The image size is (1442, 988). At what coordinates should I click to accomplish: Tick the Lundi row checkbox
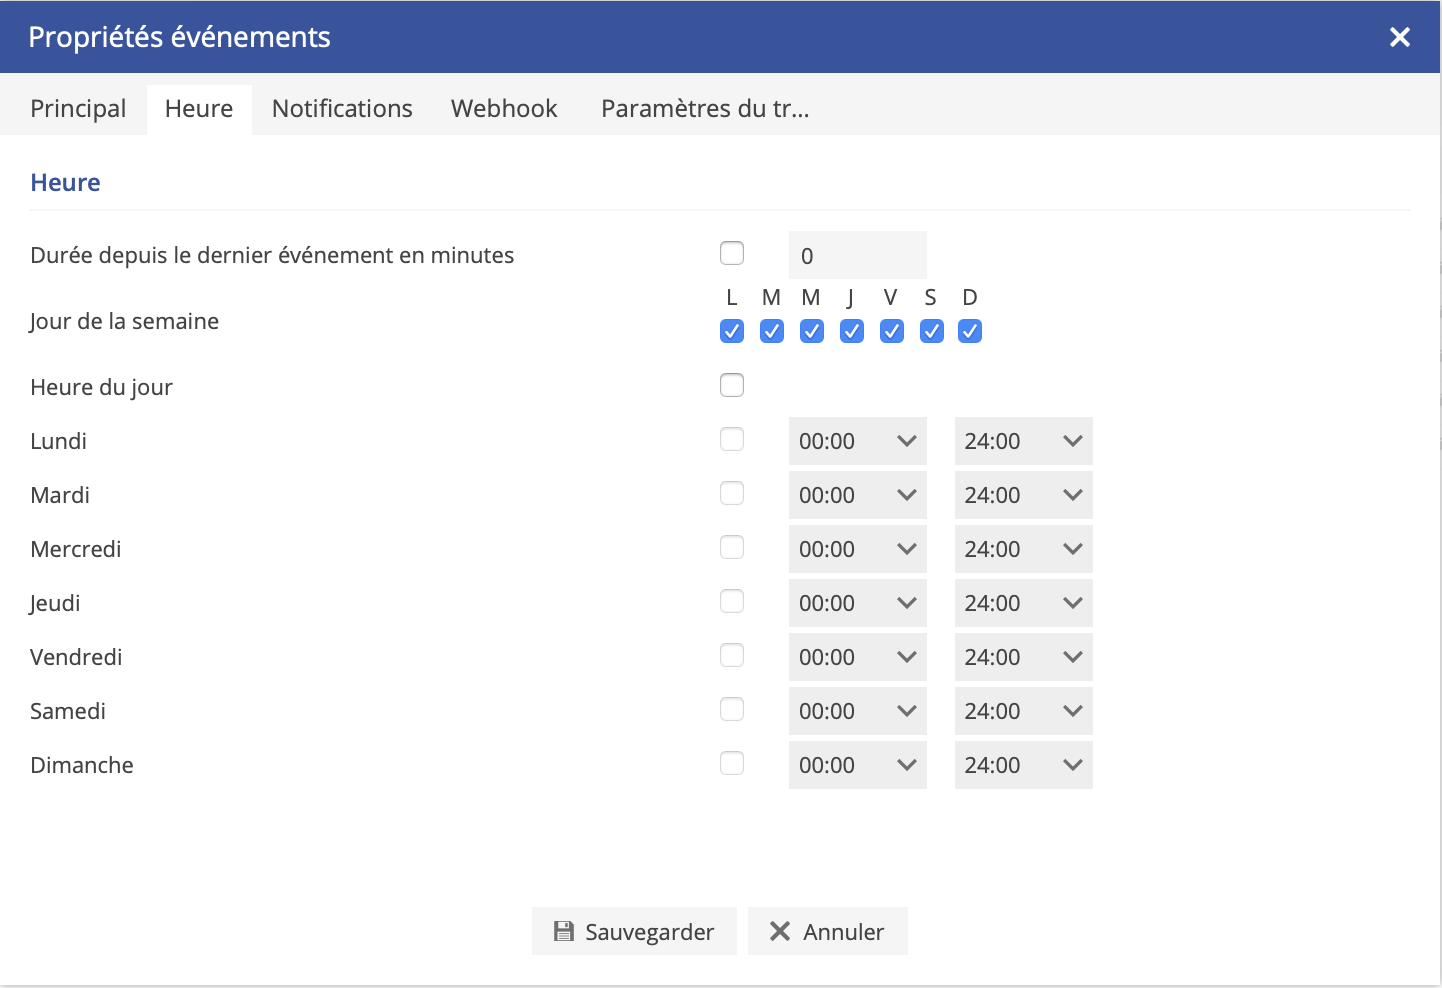[732, 439]
